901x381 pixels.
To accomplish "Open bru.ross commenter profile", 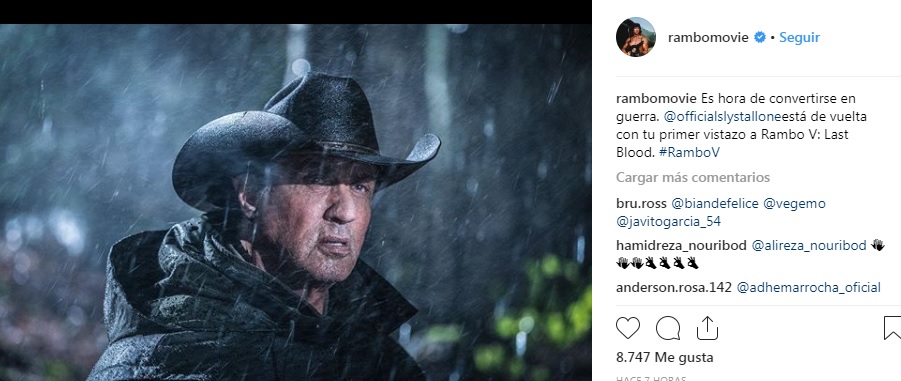I will pyautogui.click(x=641, y=203).
